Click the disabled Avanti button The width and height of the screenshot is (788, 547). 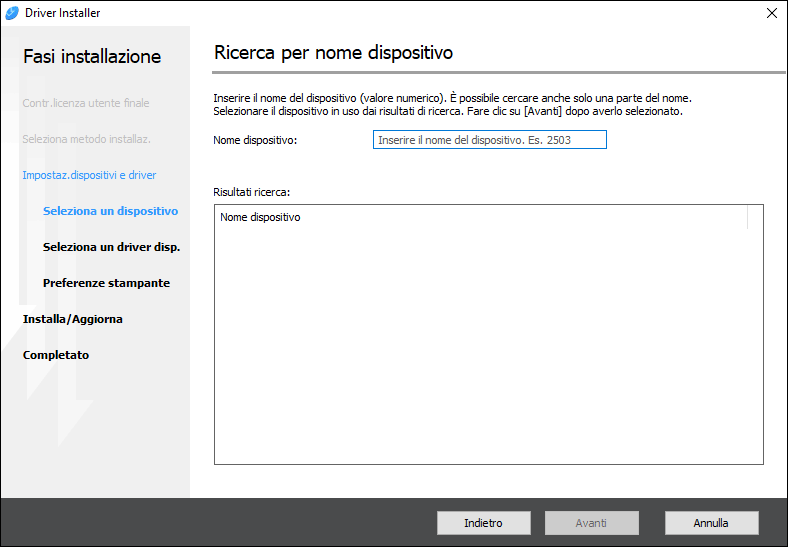592,523
